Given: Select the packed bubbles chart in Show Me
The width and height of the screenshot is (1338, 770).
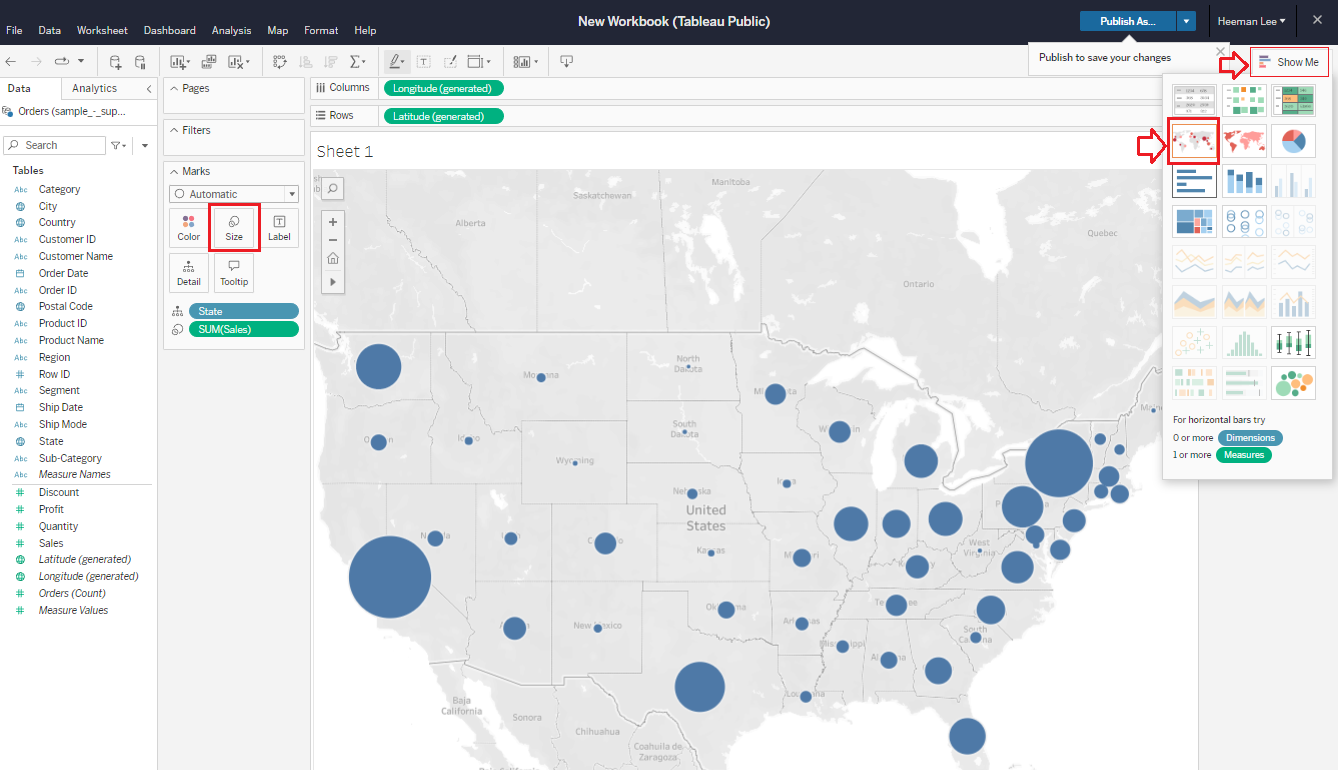Looking at the screenshot, I should coord(1293,382).
